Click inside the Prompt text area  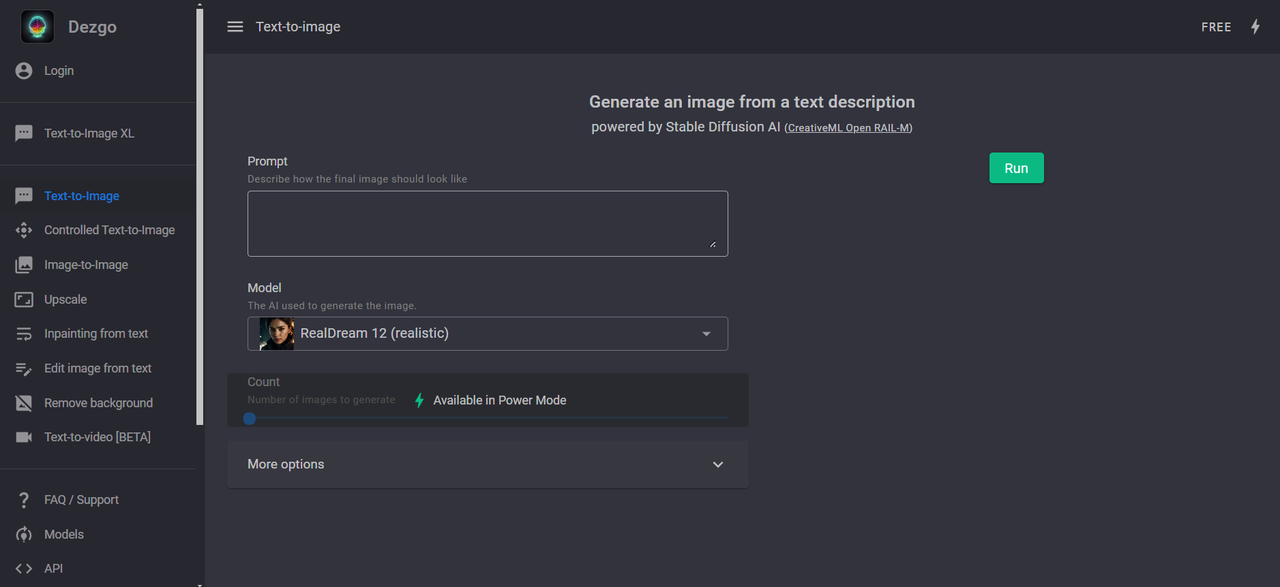[x=488, y=224]
